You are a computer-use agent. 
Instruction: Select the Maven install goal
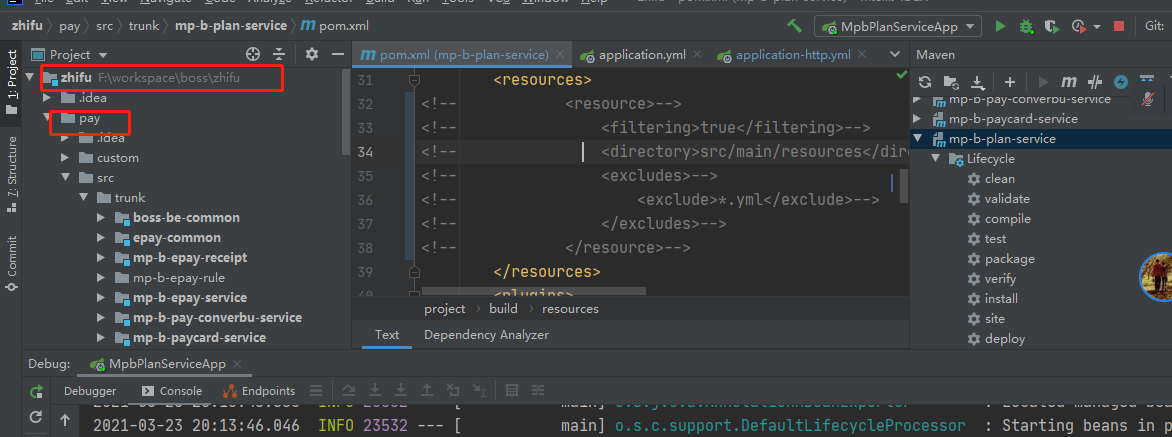tap(993, 299)
